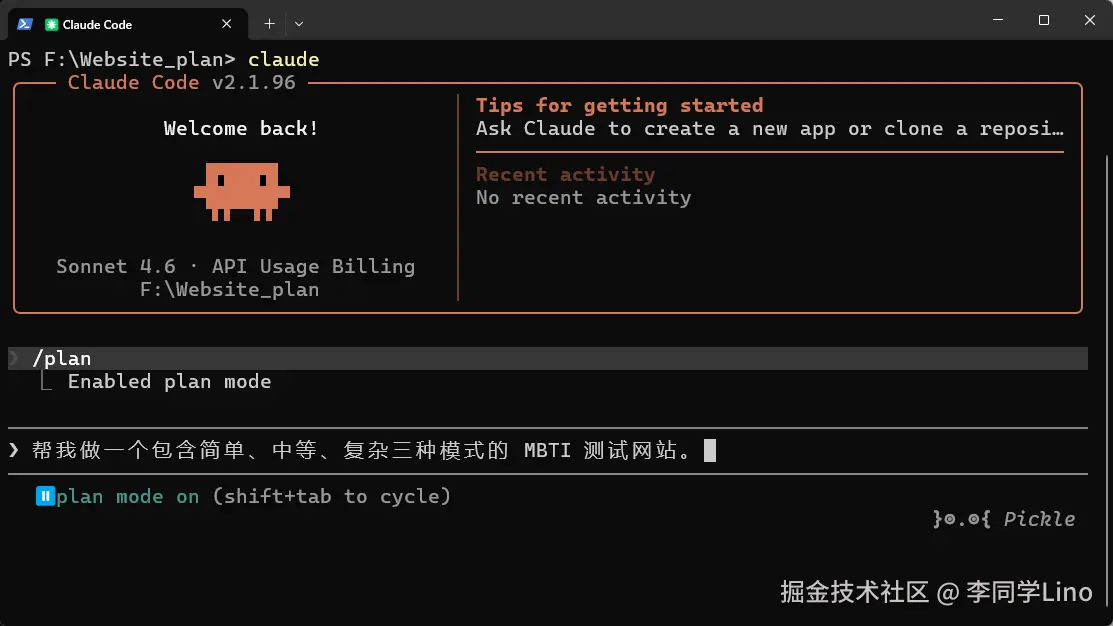Click the 'Tips for getting started' heading
The height and width of the screenshot is (626, 1113).
coord(619,105)
